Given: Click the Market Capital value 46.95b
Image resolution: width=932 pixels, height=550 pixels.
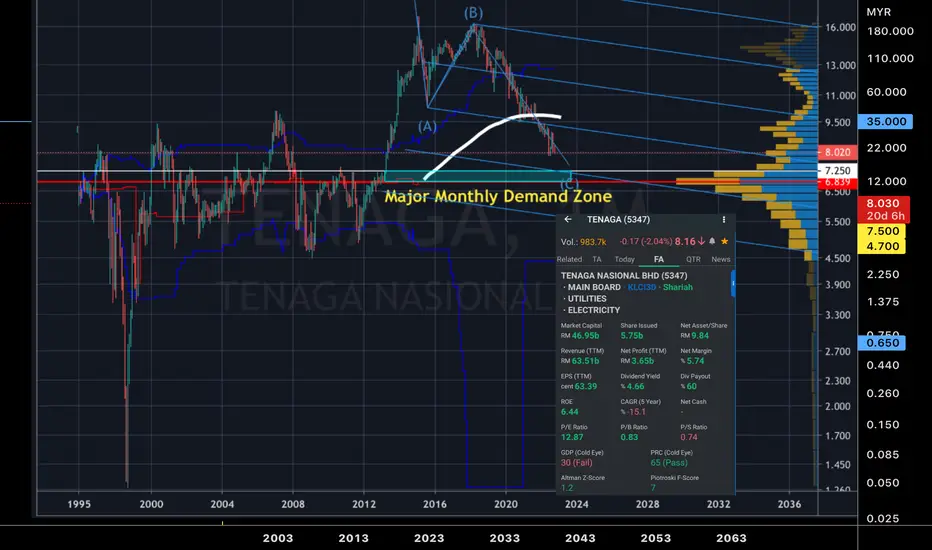Looking at the screenshot, I should [585, 336].
